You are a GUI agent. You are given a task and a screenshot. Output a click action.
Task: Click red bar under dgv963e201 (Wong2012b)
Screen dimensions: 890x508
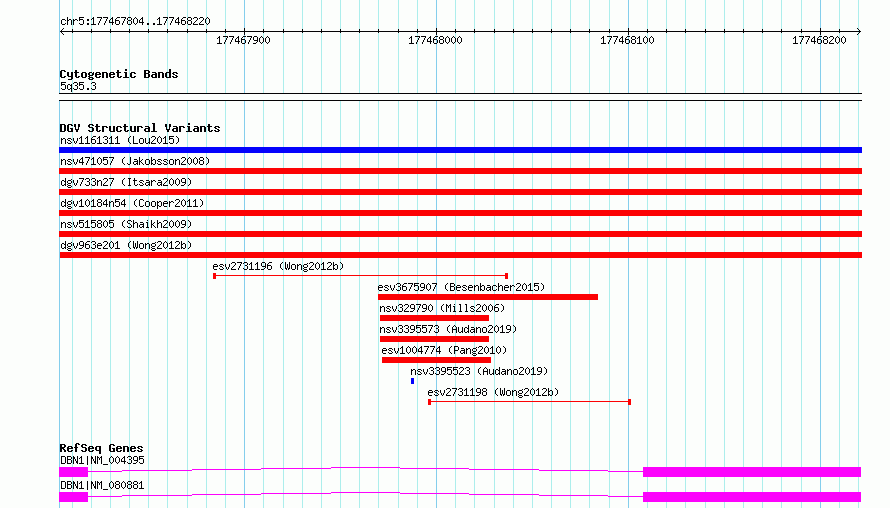tap(460, 255)
